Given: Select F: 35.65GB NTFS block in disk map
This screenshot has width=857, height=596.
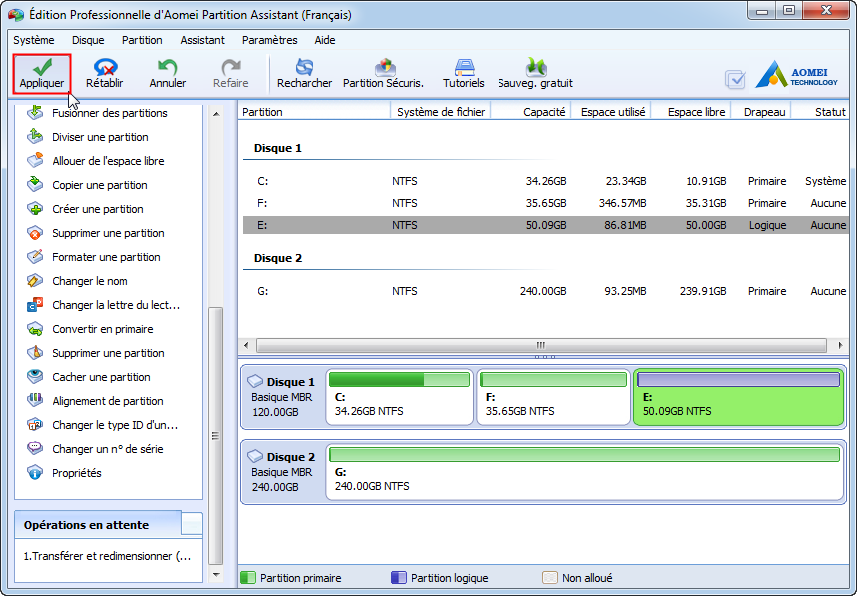Looking at the screenshot, I should 554,397.
